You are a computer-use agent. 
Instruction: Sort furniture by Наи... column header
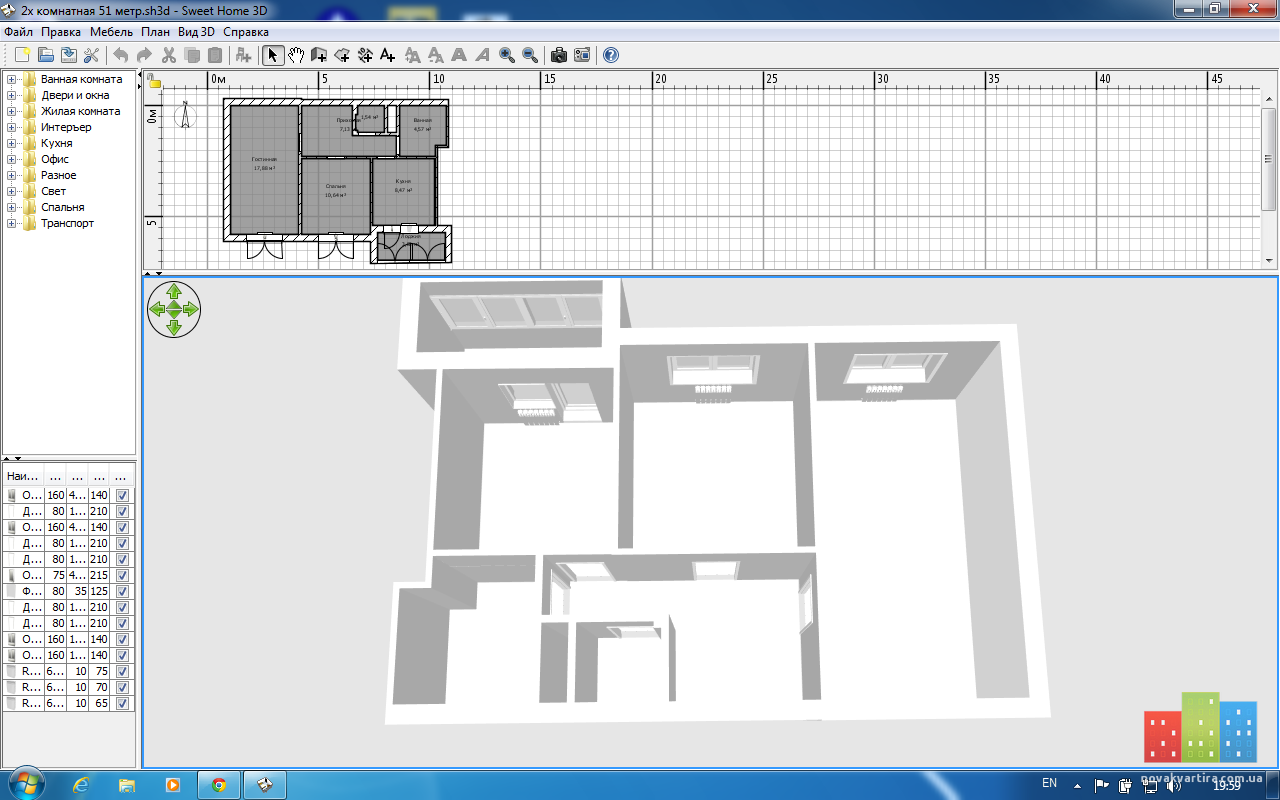click(x=24, y=476)
